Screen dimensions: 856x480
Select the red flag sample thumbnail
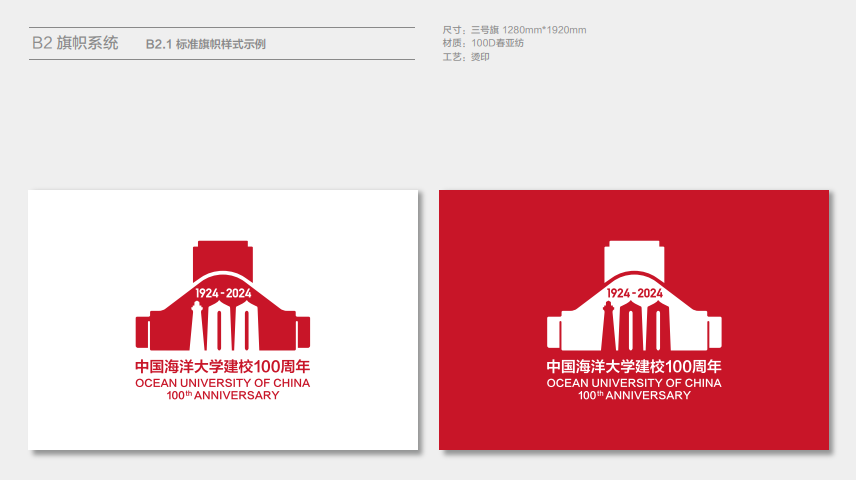634,320
